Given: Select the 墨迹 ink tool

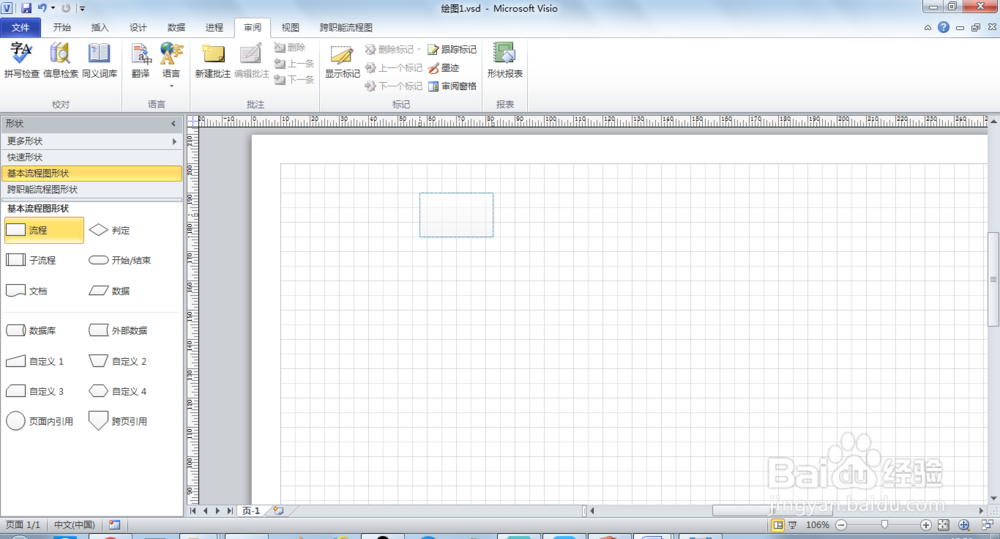Looking at the screenshot, I should tap(444, 68).
